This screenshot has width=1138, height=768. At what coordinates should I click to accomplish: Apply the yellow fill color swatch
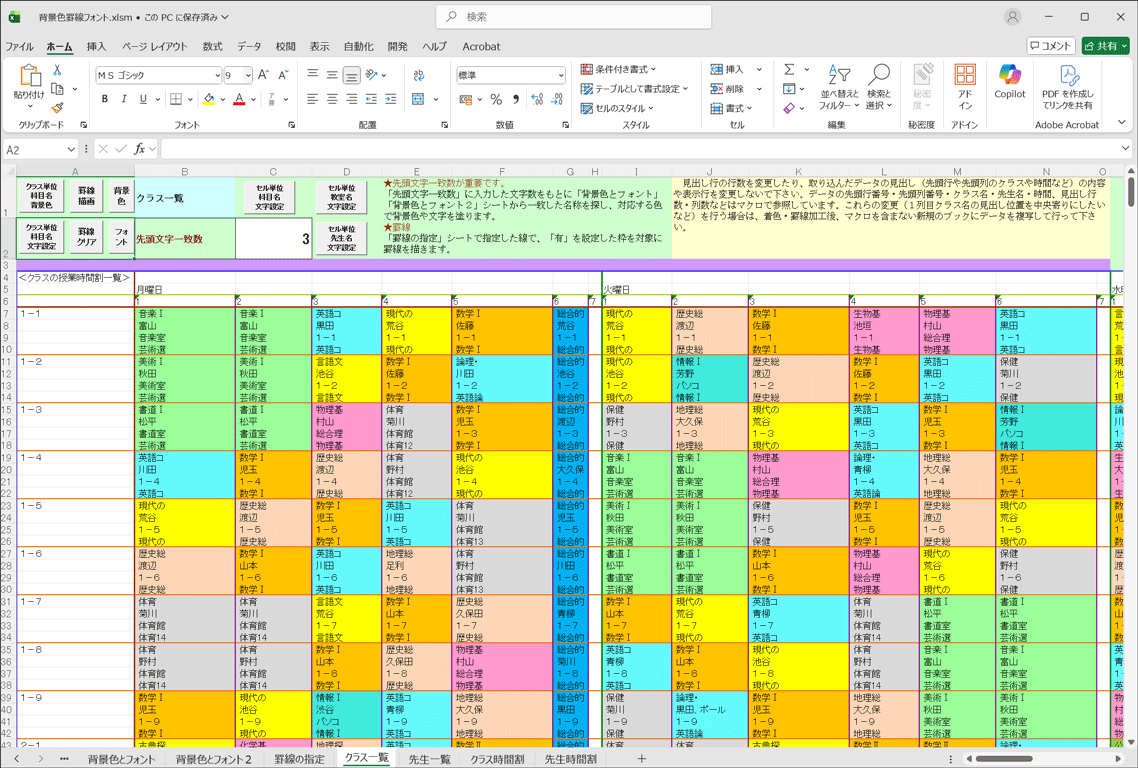(208, 100)
